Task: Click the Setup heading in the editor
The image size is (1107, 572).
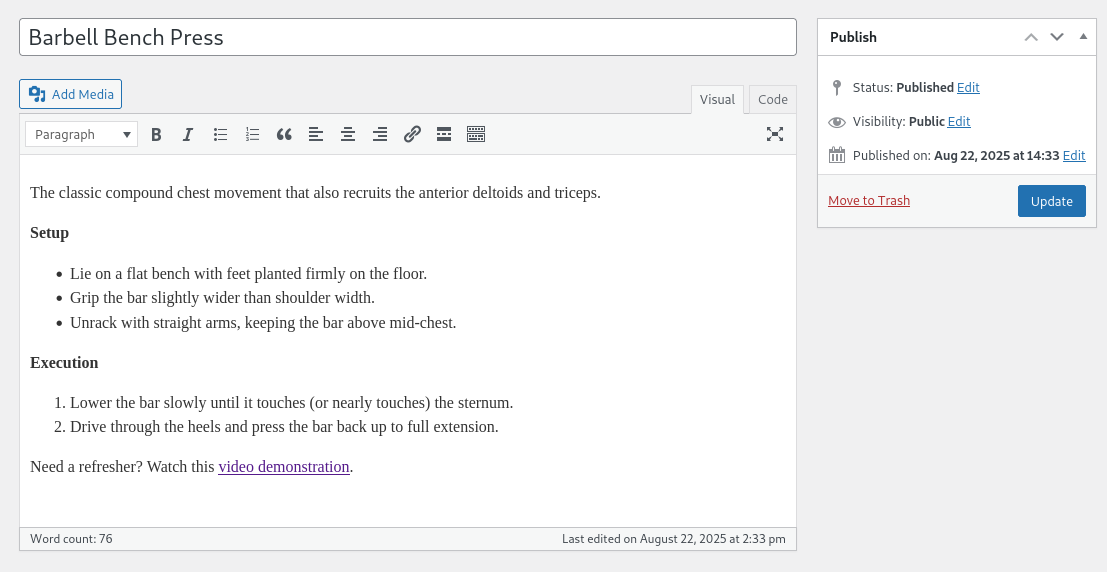Action: point(49,233)
